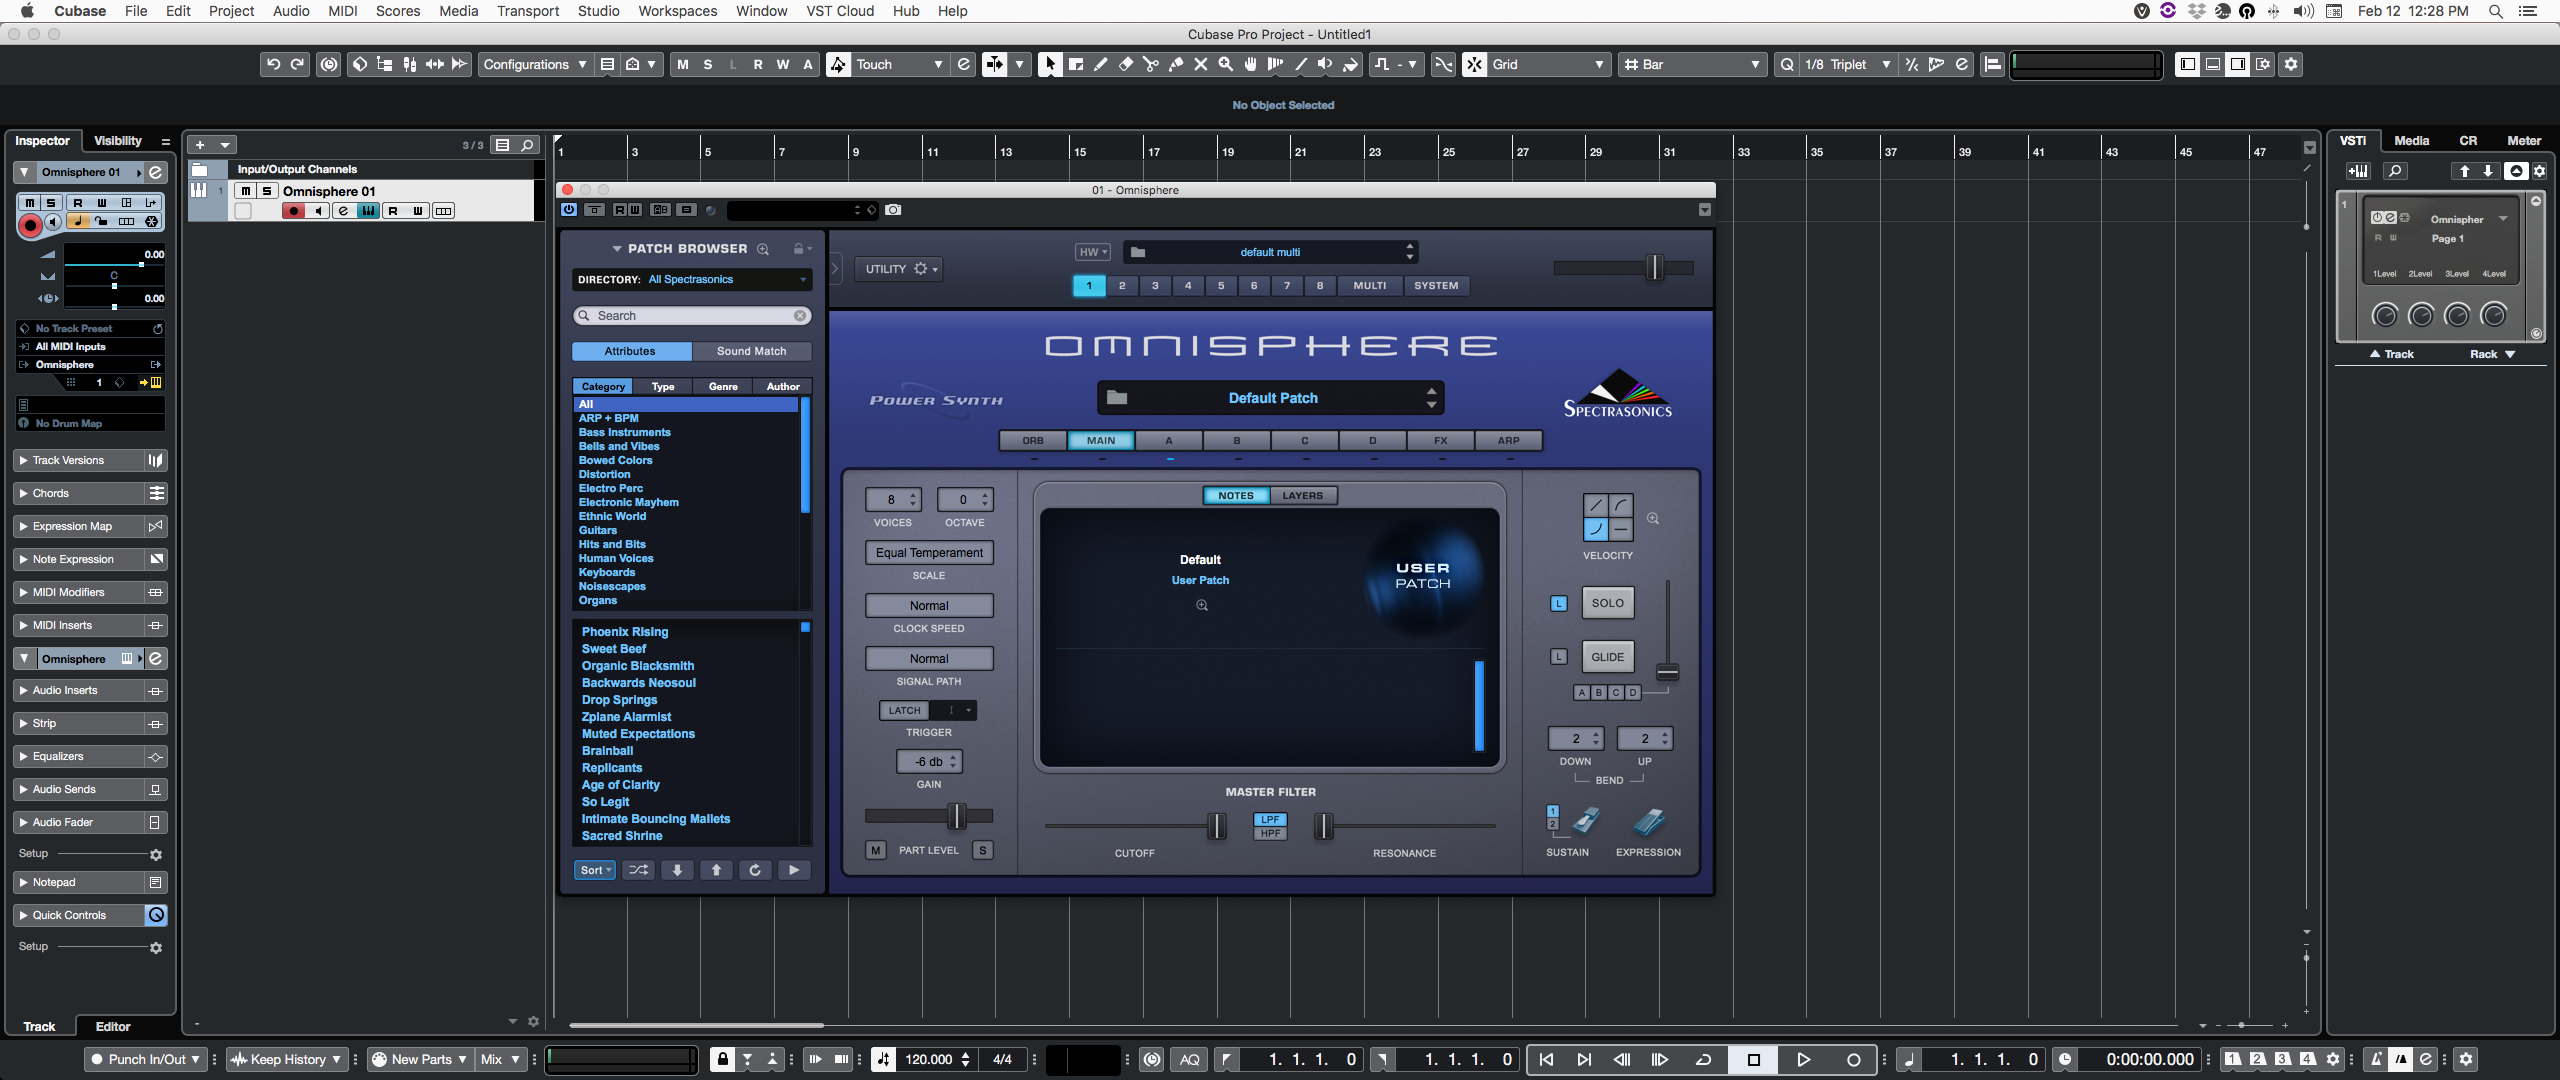Switch to the LAYERS view tab
Screen dimensions: 2560x1080
[x=1303, y=496]
